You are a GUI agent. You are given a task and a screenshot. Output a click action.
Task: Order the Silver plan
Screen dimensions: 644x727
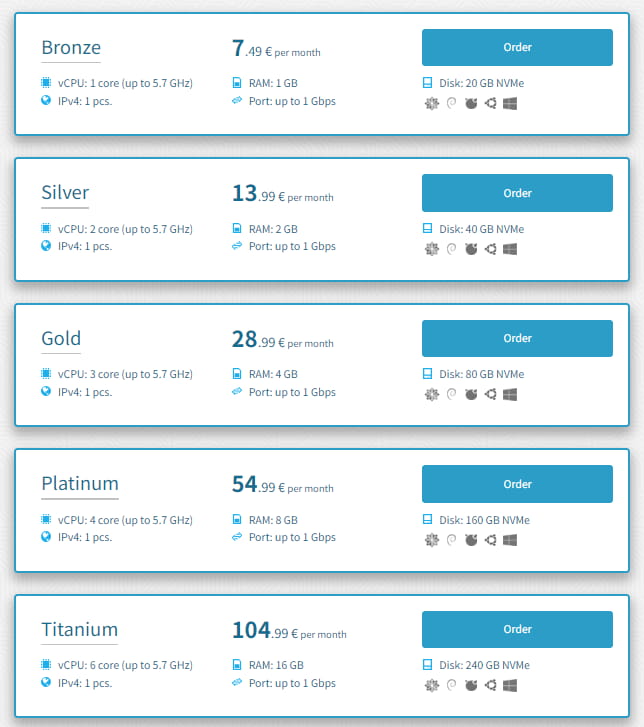click(517, 193)
